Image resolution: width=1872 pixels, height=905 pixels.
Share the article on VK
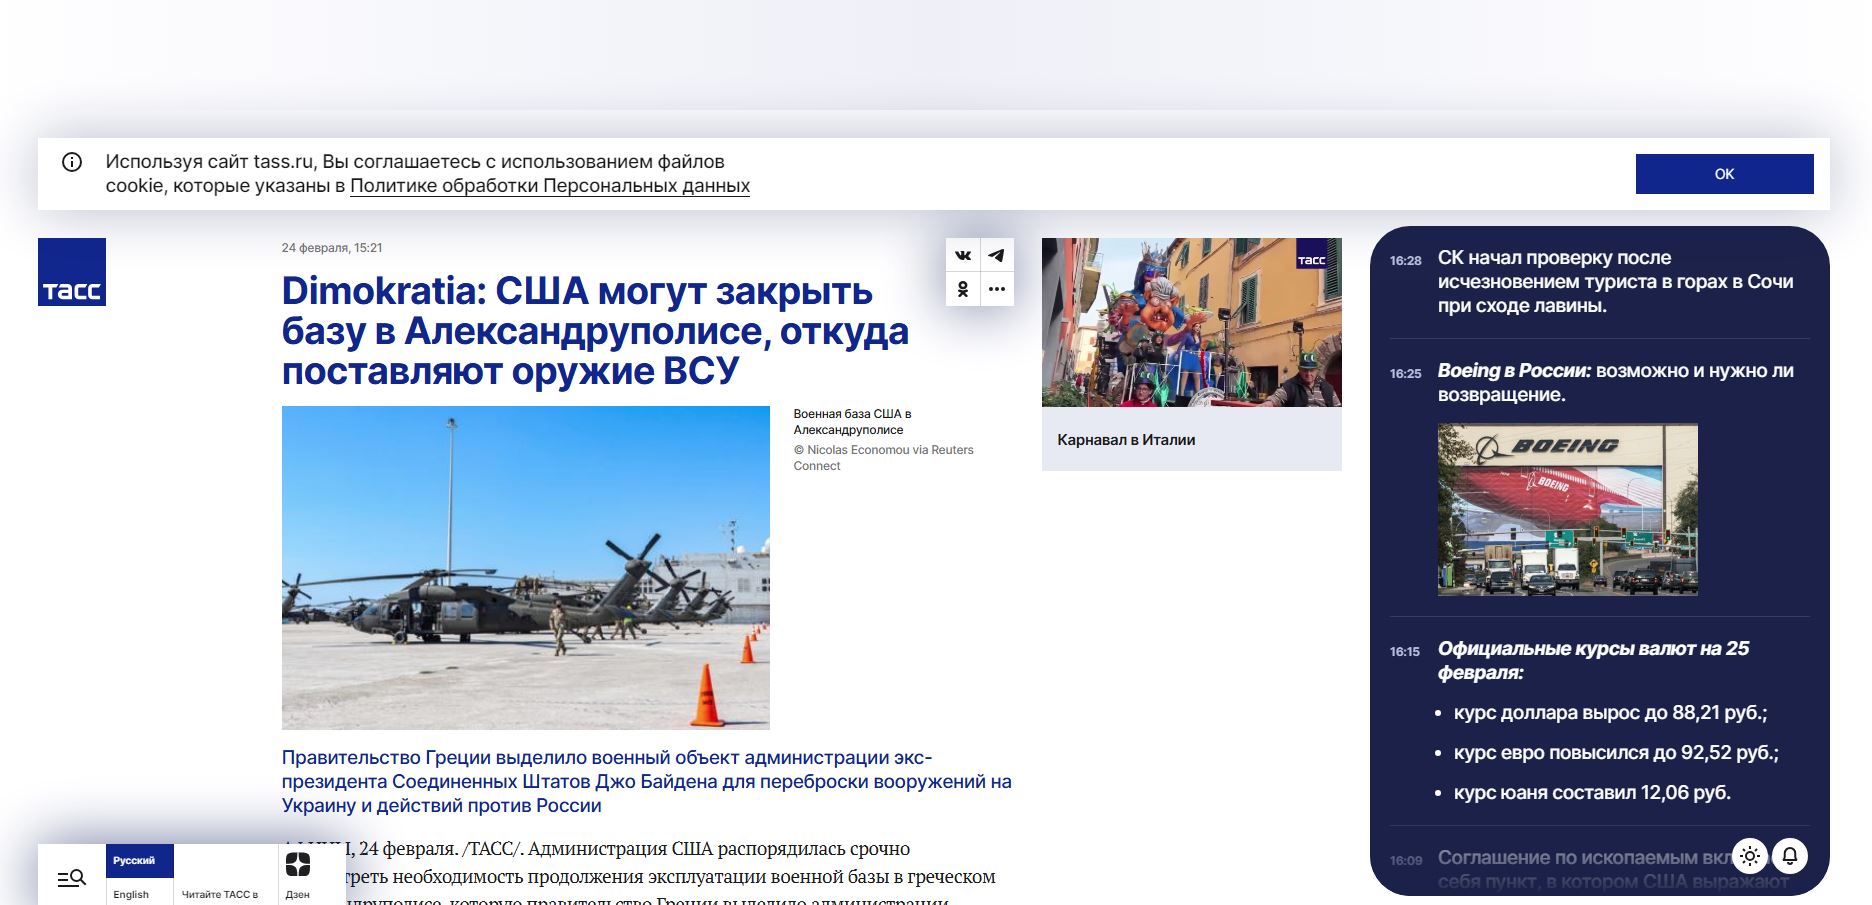(962, 255)
